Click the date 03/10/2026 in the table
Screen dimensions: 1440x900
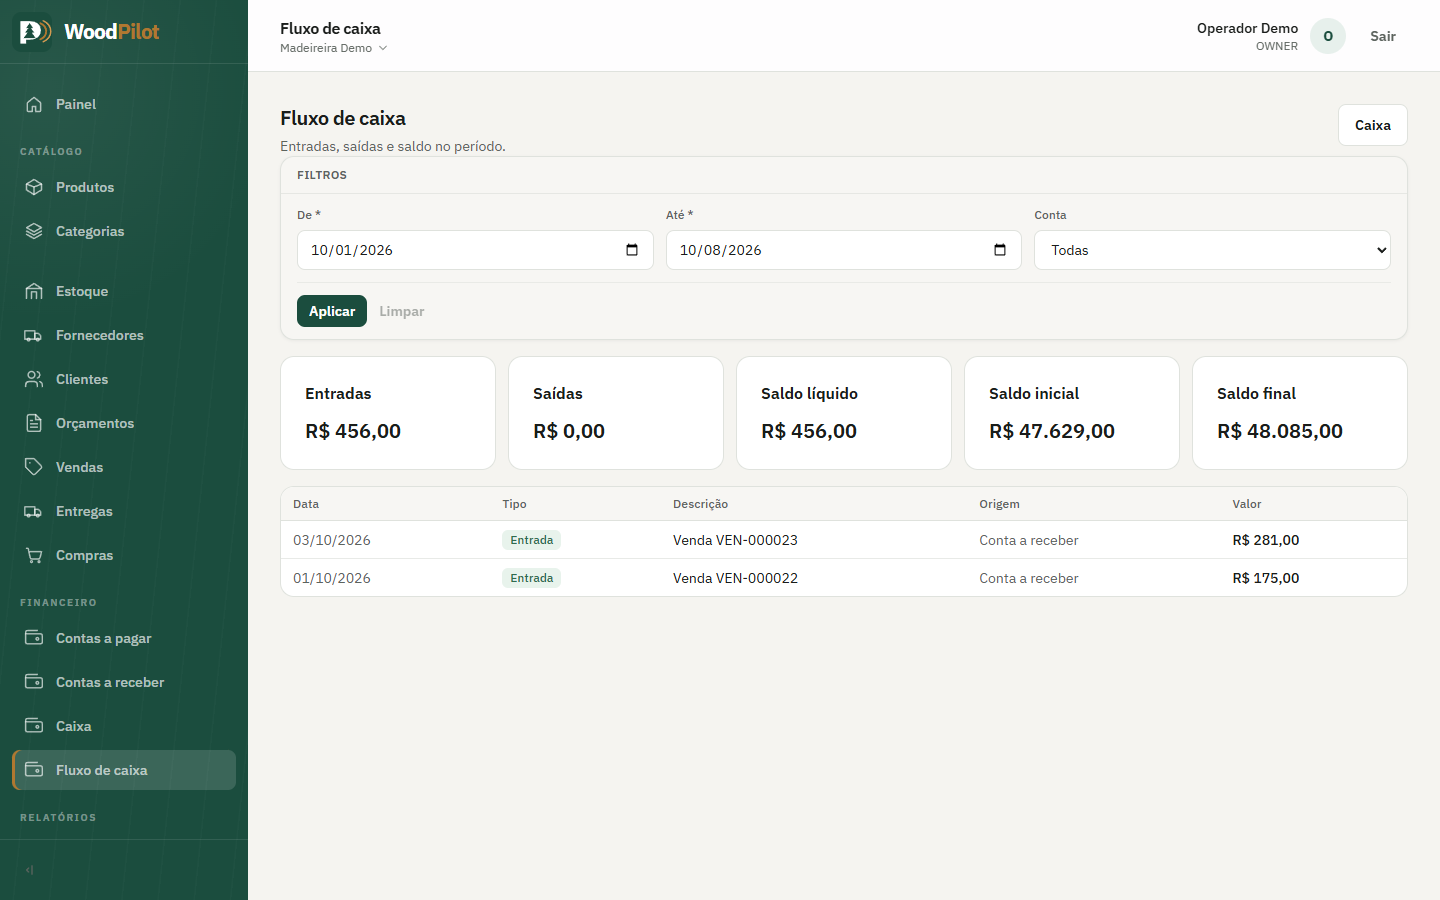click(332, 540)
